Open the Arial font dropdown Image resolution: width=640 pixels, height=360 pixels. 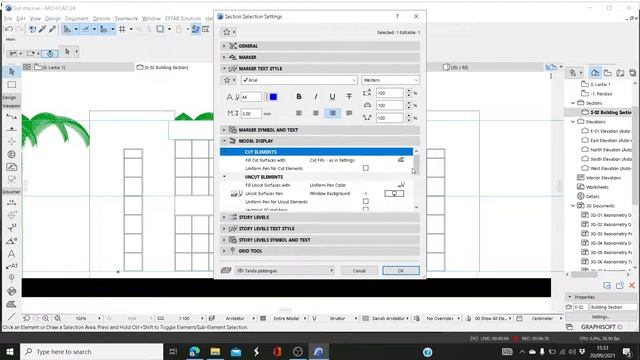[299, 80]
